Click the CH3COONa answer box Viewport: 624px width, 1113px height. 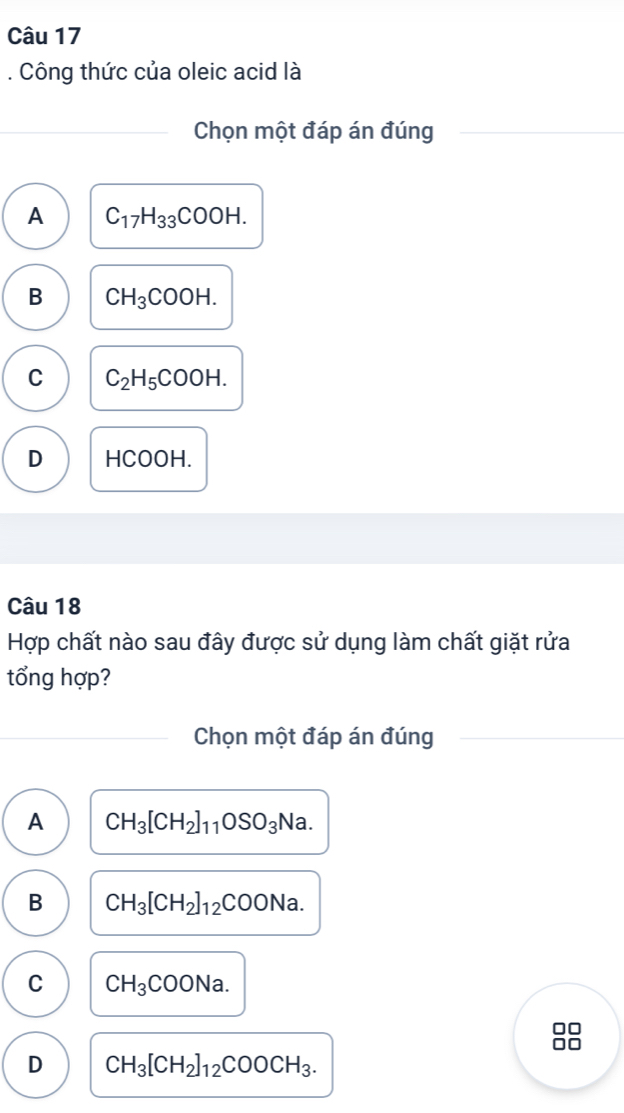pos(168,984)
